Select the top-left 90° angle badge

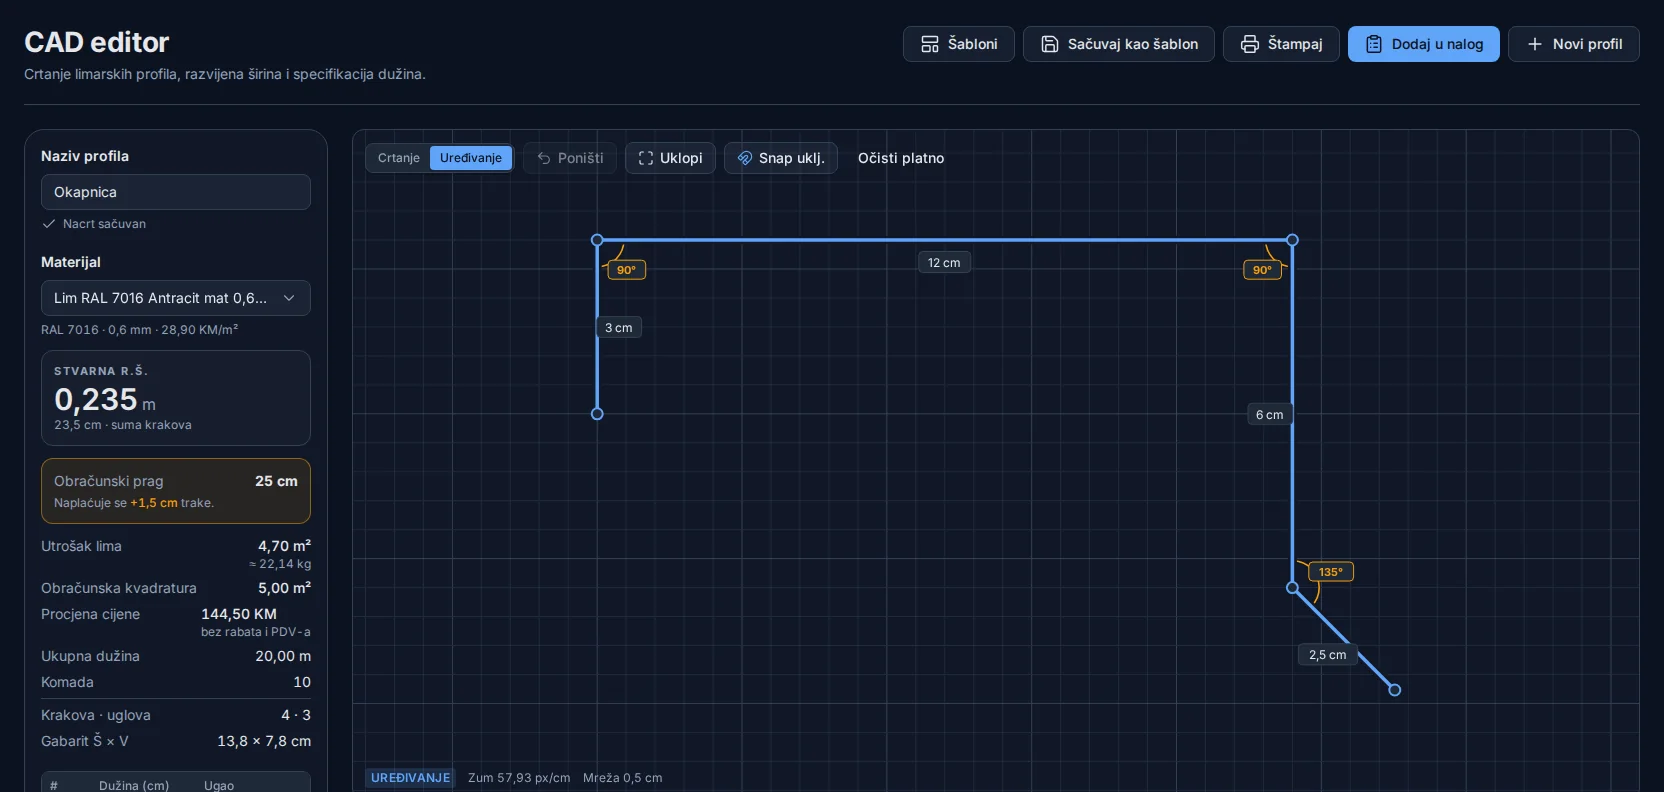[x=626, y=270]
